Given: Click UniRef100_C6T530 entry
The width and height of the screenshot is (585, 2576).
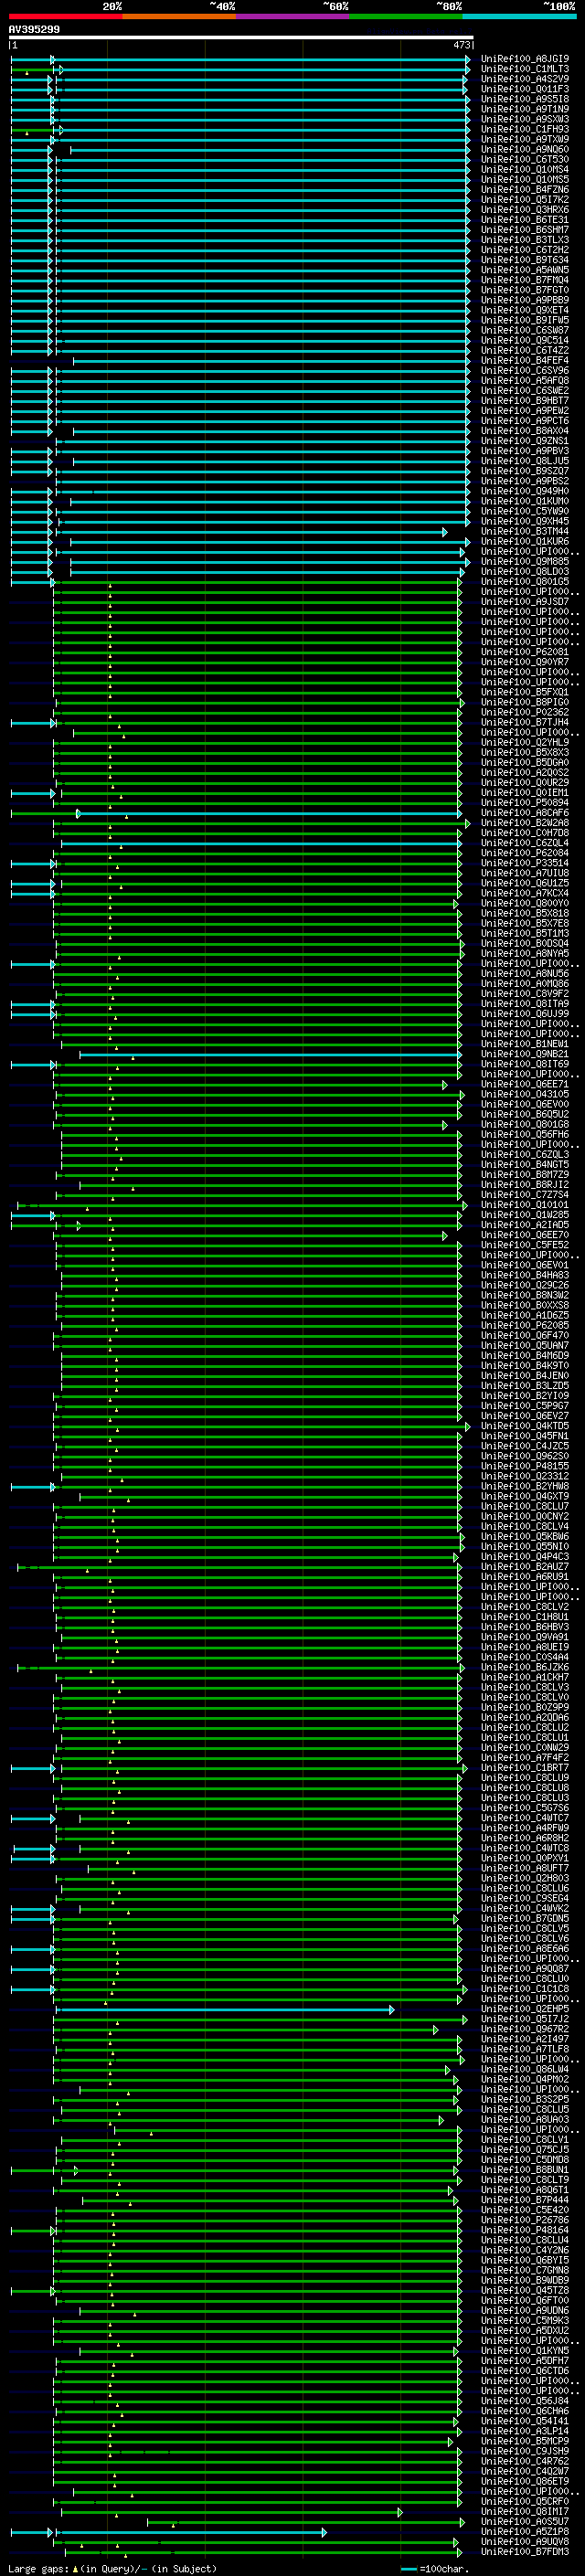Looking at the screenshot, I should [x=525, y=159].
